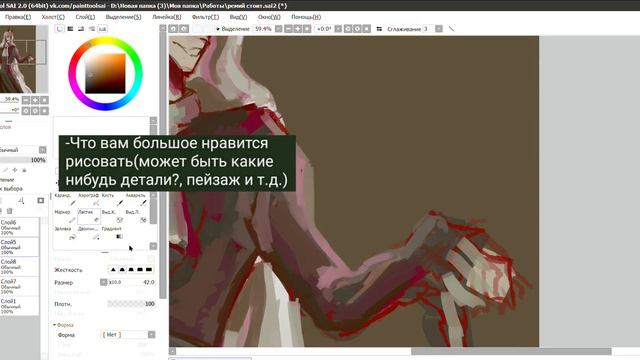The width and height of the screenshot is (640, 360).
Task: Rotate view clockwise in navigator panel
Action: [x=35, y=111]
